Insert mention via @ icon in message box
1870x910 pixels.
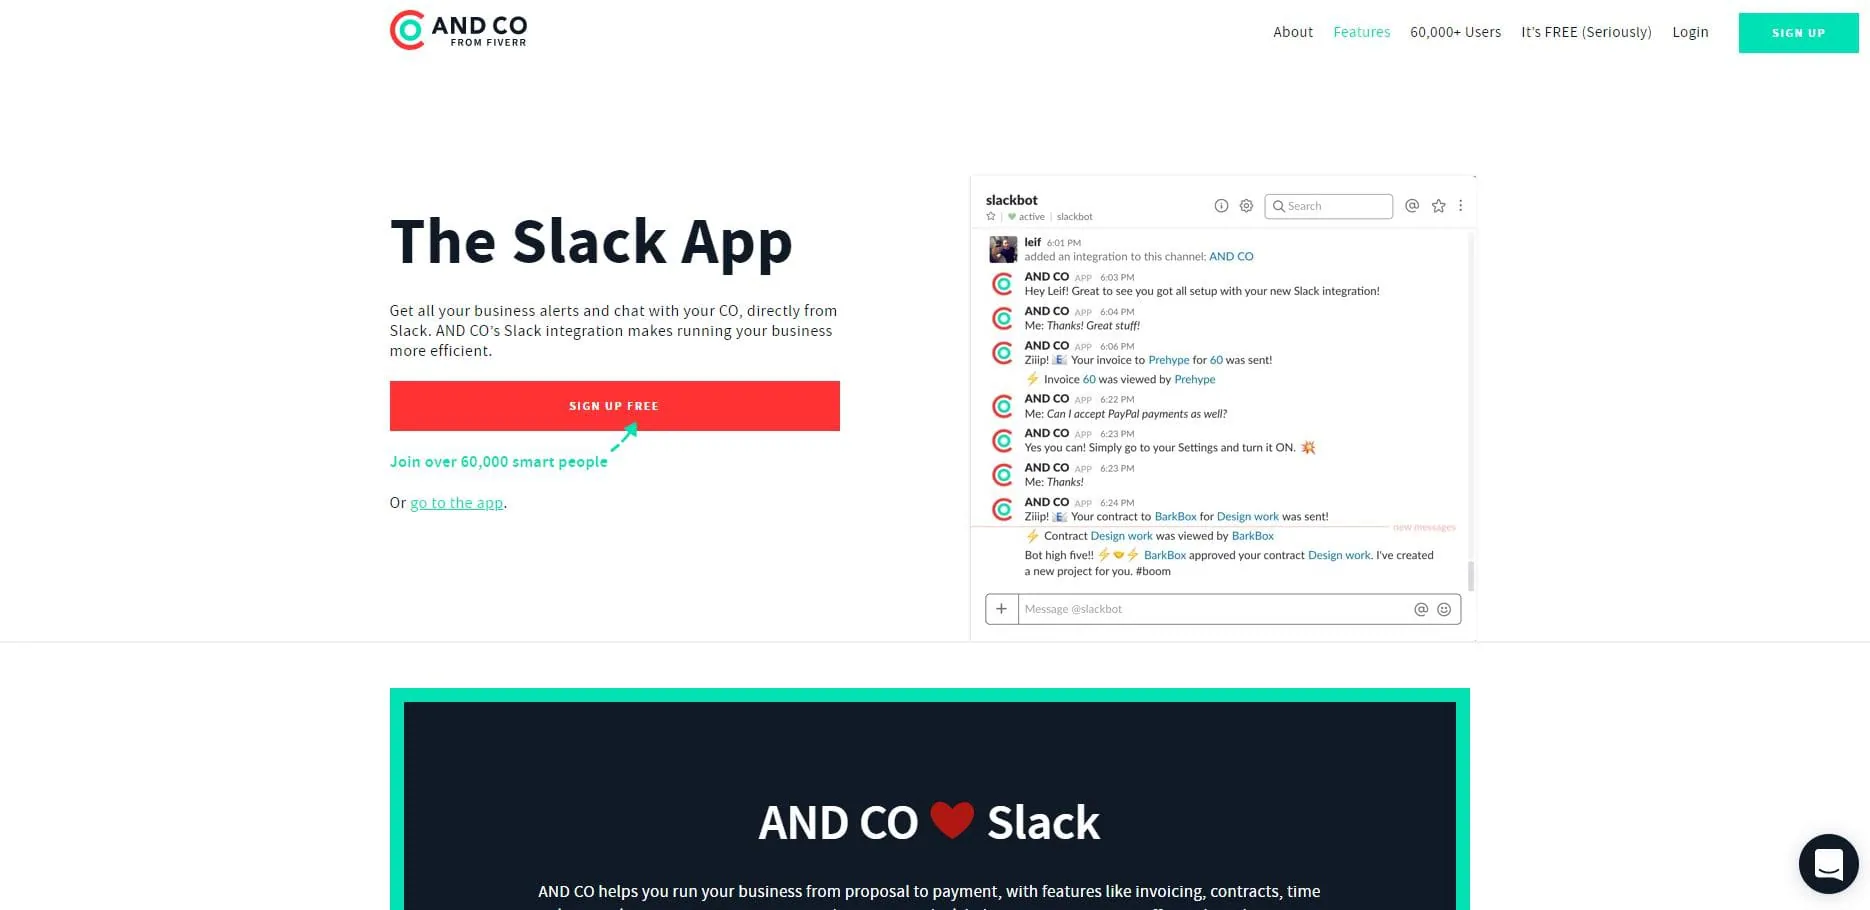(1421, 609)
